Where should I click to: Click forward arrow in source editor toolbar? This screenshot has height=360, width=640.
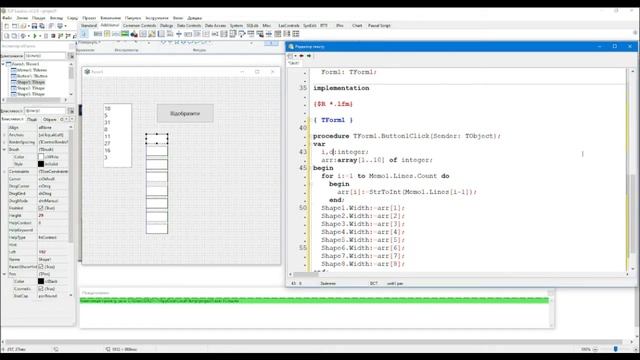click(309, 56)
